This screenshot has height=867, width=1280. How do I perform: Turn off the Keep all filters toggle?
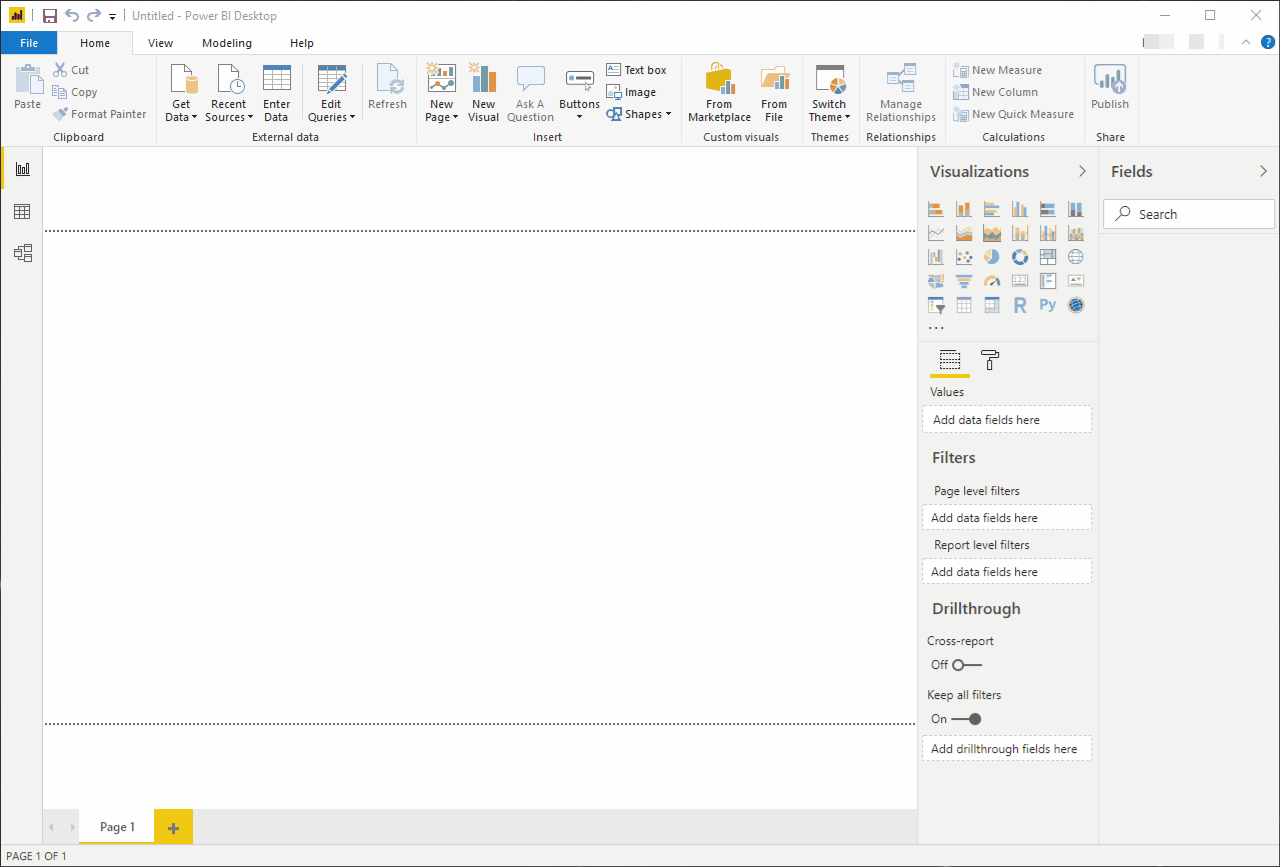pyautogui.click(x=967, y=719)
